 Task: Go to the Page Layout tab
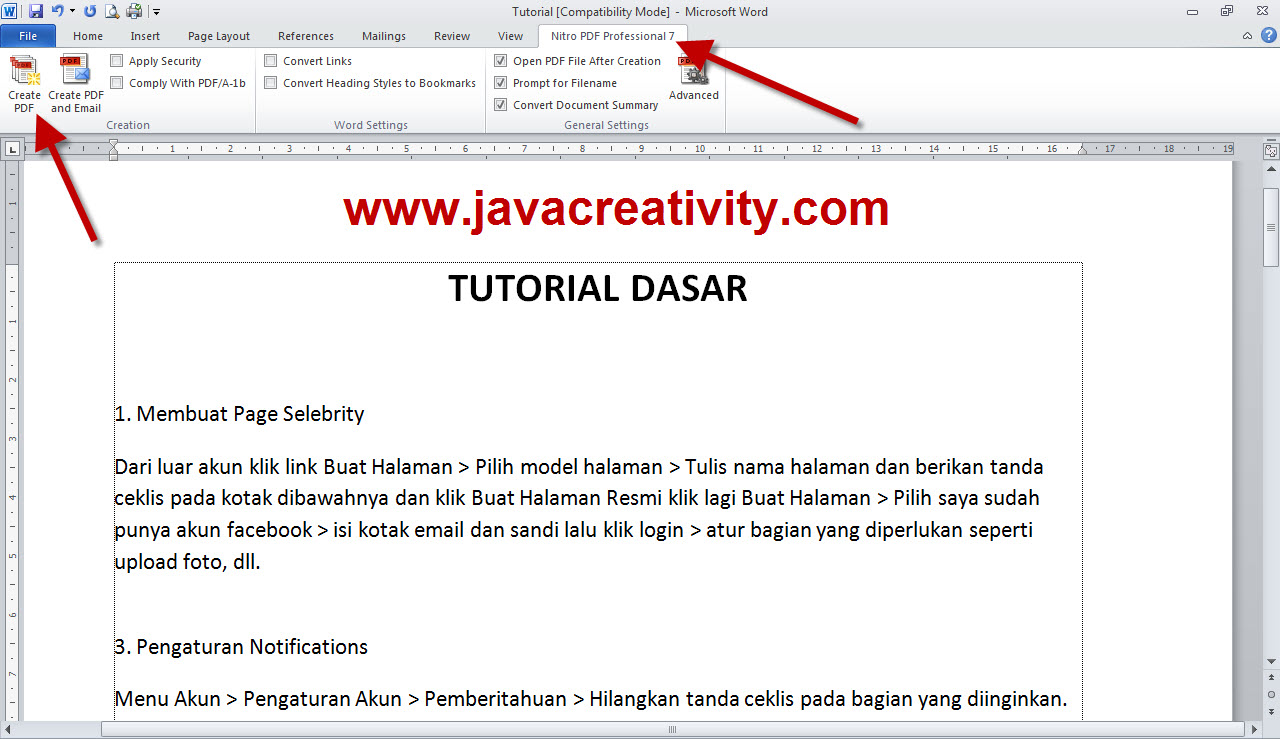pyautogui.click(x=219, y=36)
